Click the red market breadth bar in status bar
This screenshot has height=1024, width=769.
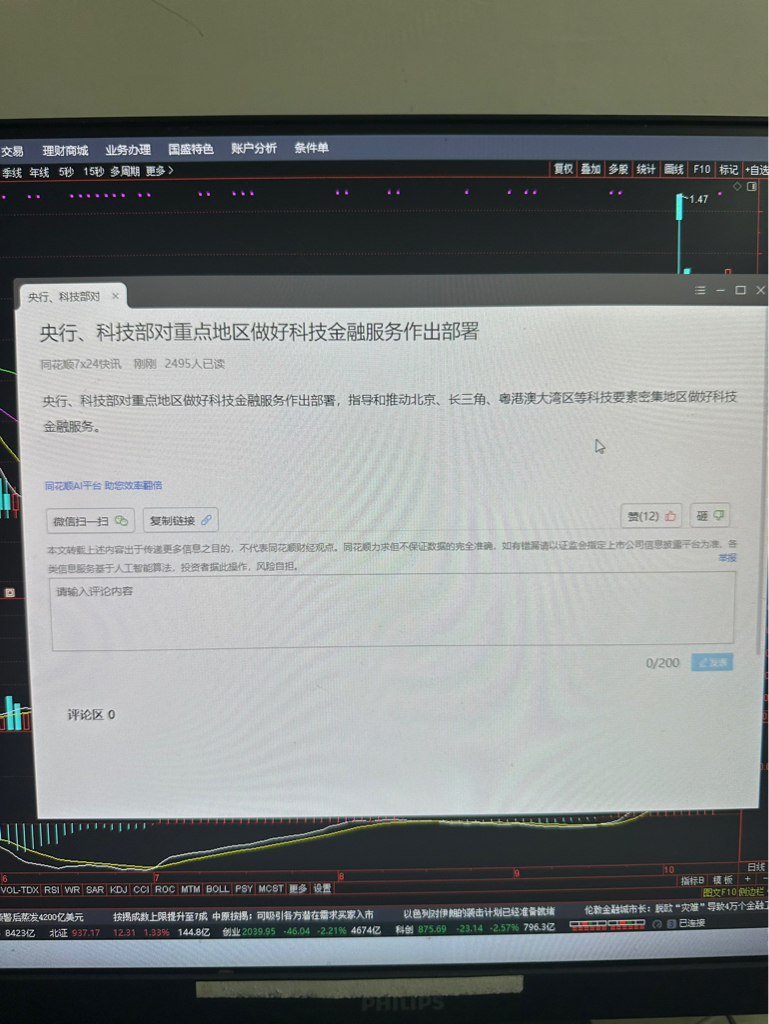coord(607,923)
